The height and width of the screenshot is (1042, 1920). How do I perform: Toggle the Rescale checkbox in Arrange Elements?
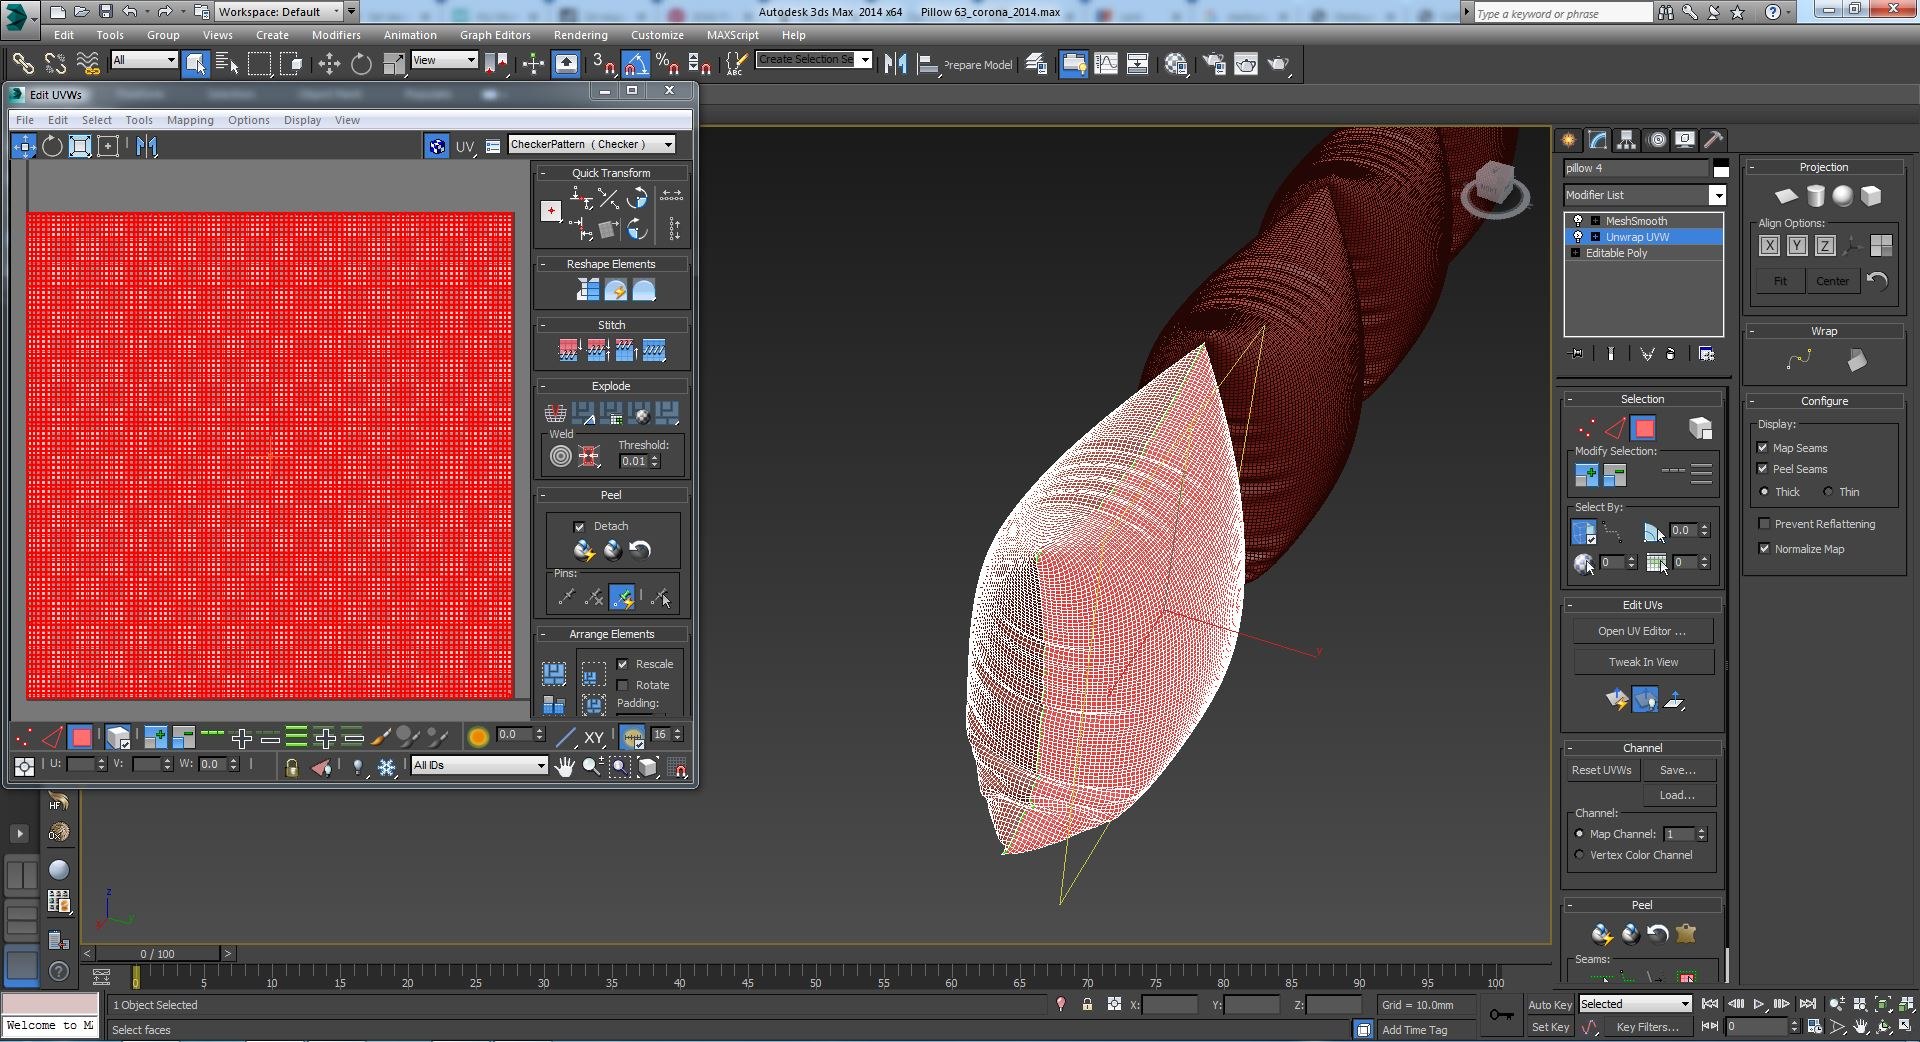click(x=623, y=664)
